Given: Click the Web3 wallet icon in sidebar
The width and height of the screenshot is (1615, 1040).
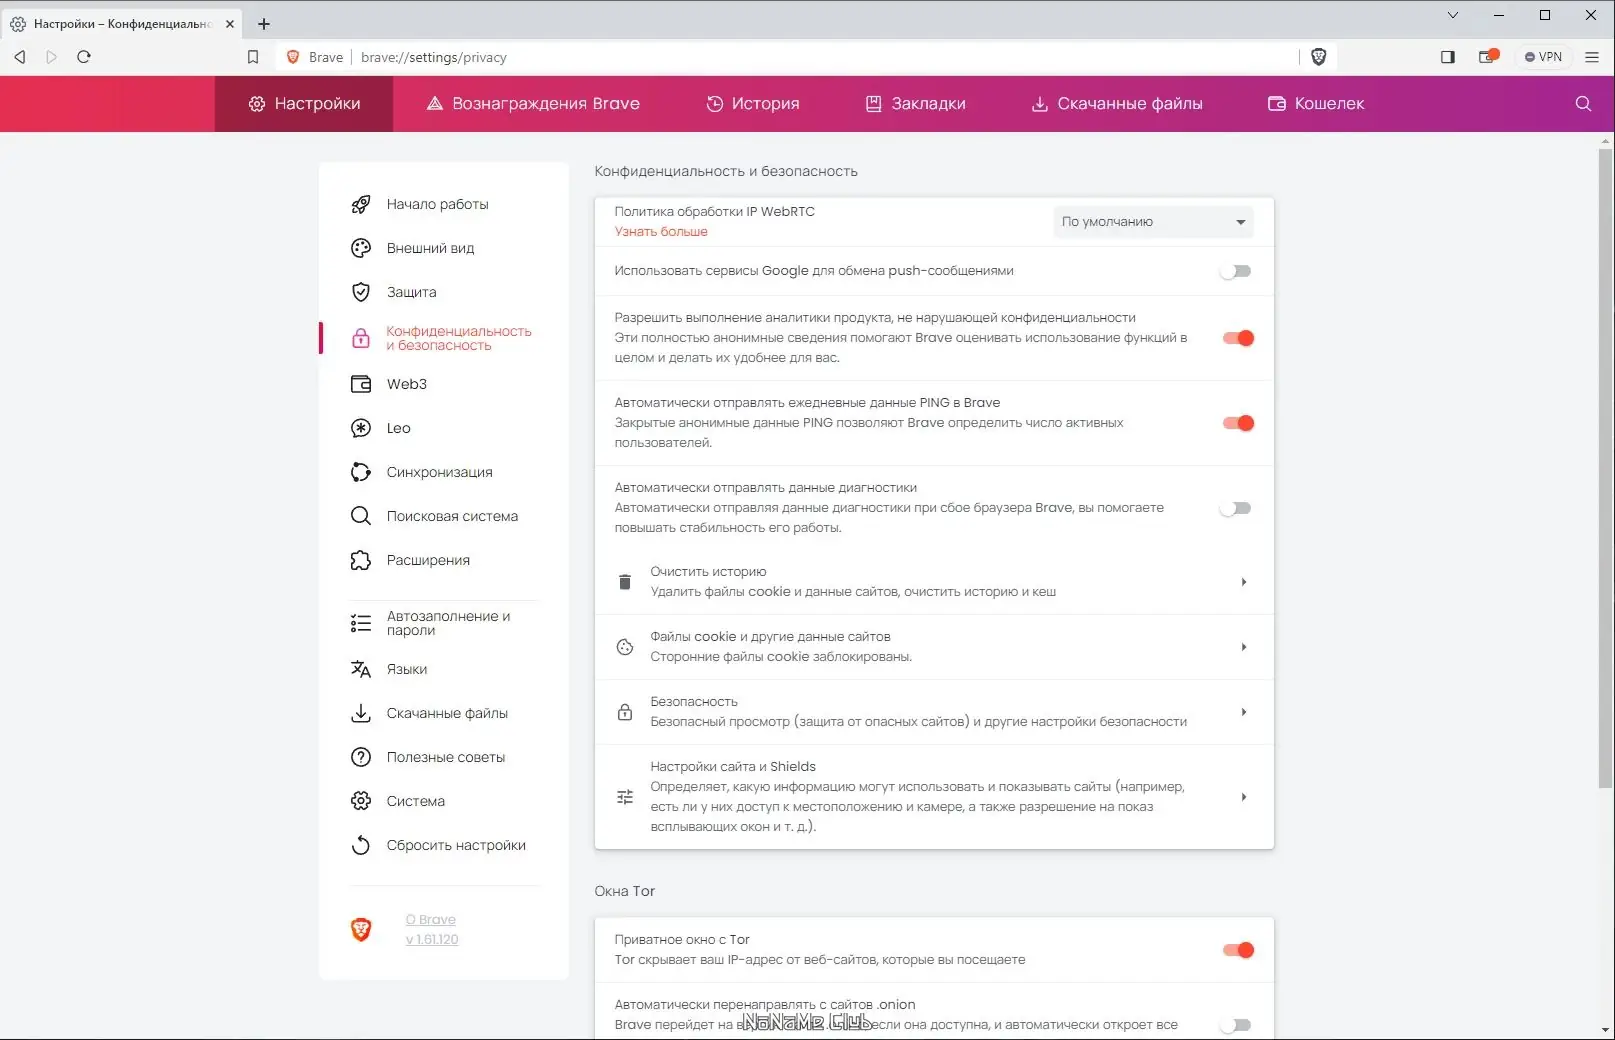Looking at the screenshot, I should 361,384.
